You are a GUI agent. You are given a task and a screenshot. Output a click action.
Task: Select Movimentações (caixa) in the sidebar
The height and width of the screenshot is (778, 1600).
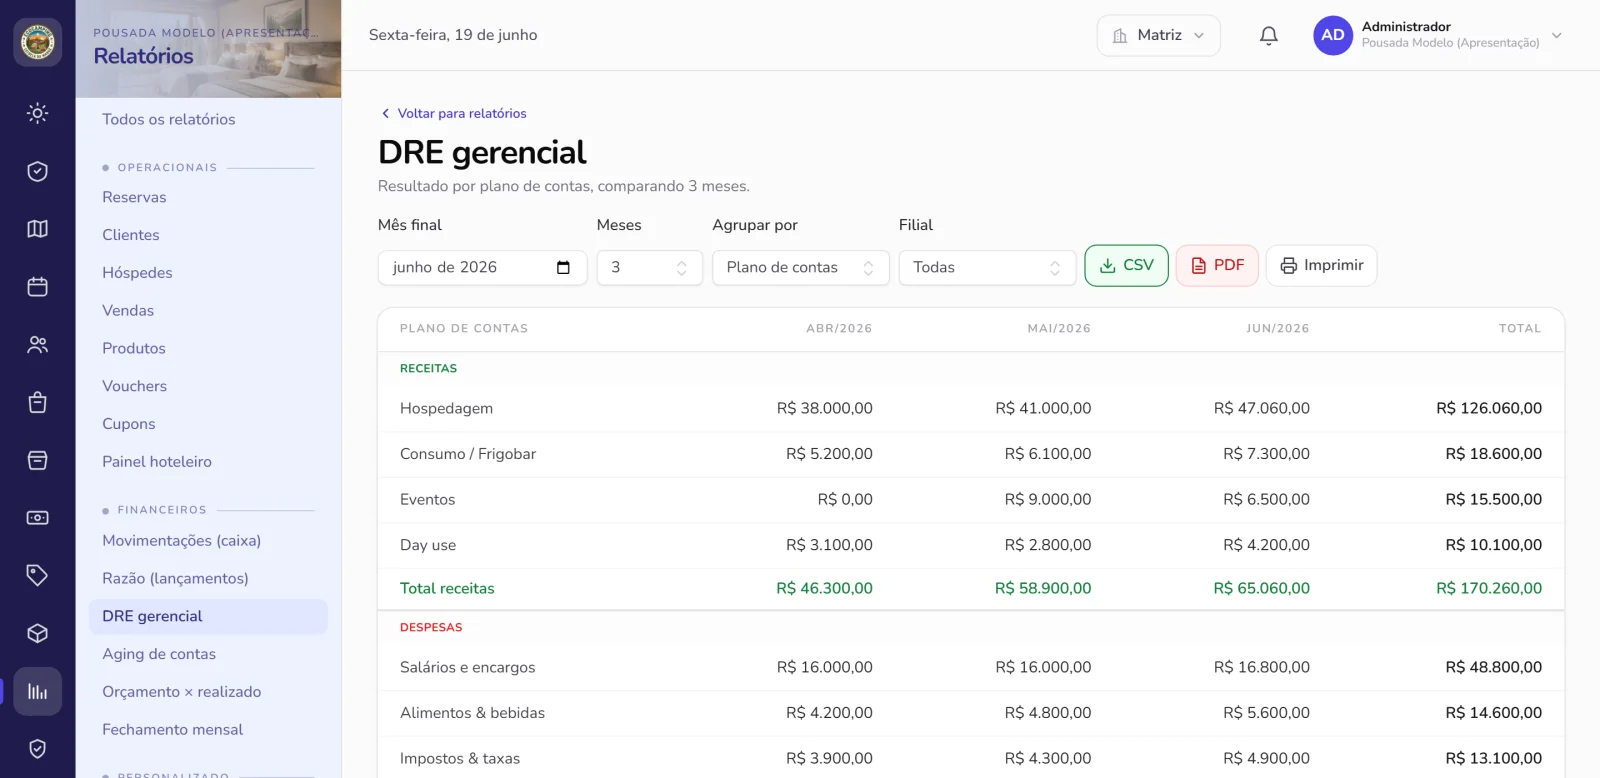[x=181, y=541]
